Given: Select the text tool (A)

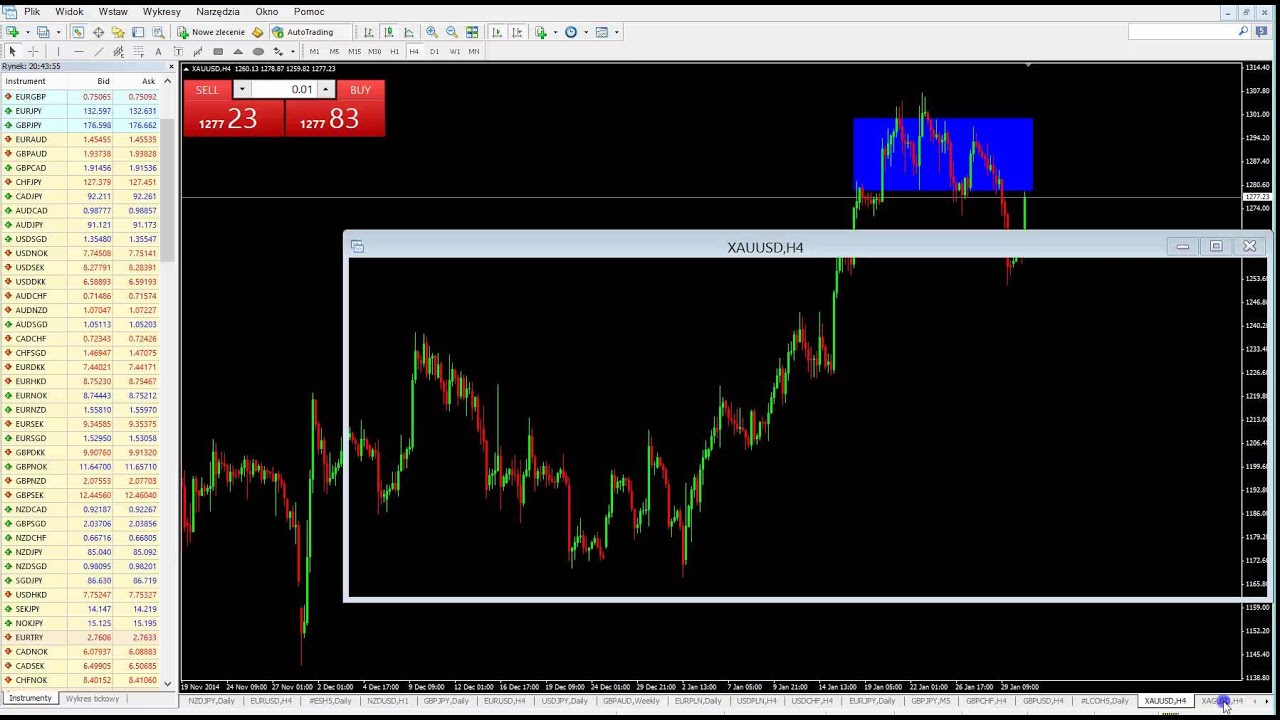Looking at the screenshot, I should coord(158,51).
